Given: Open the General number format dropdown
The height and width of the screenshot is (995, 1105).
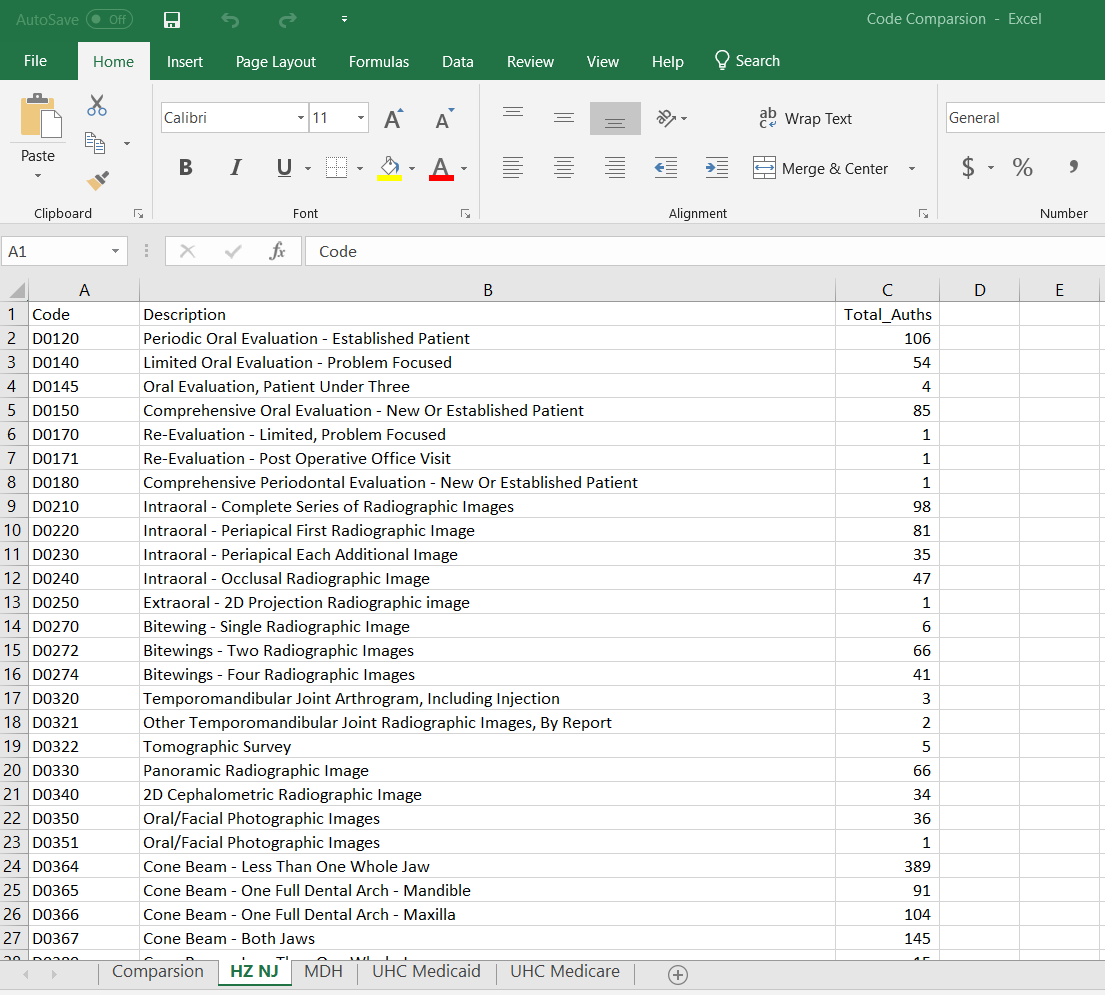Looking at the screenshot, I should pyautogui.click(x=1099, y=117).
